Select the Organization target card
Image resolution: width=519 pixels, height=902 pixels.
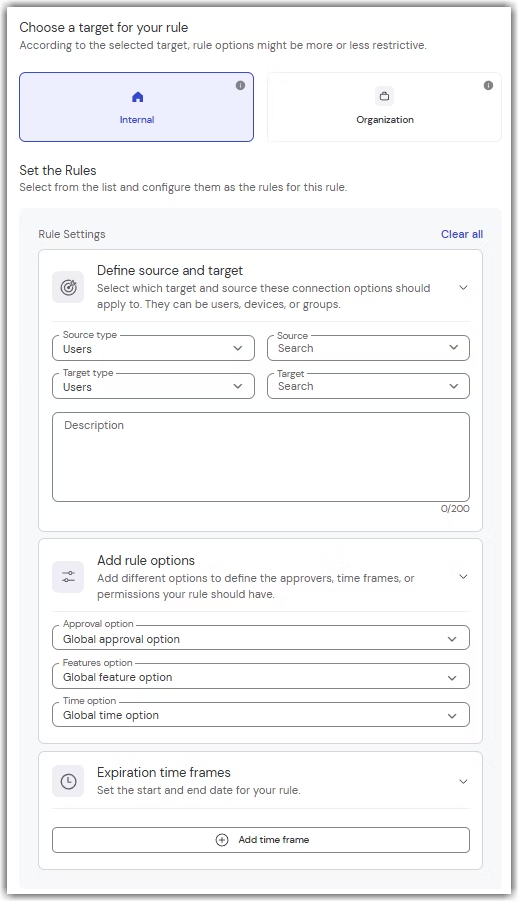pyautogui.click(x=384, y=107)
